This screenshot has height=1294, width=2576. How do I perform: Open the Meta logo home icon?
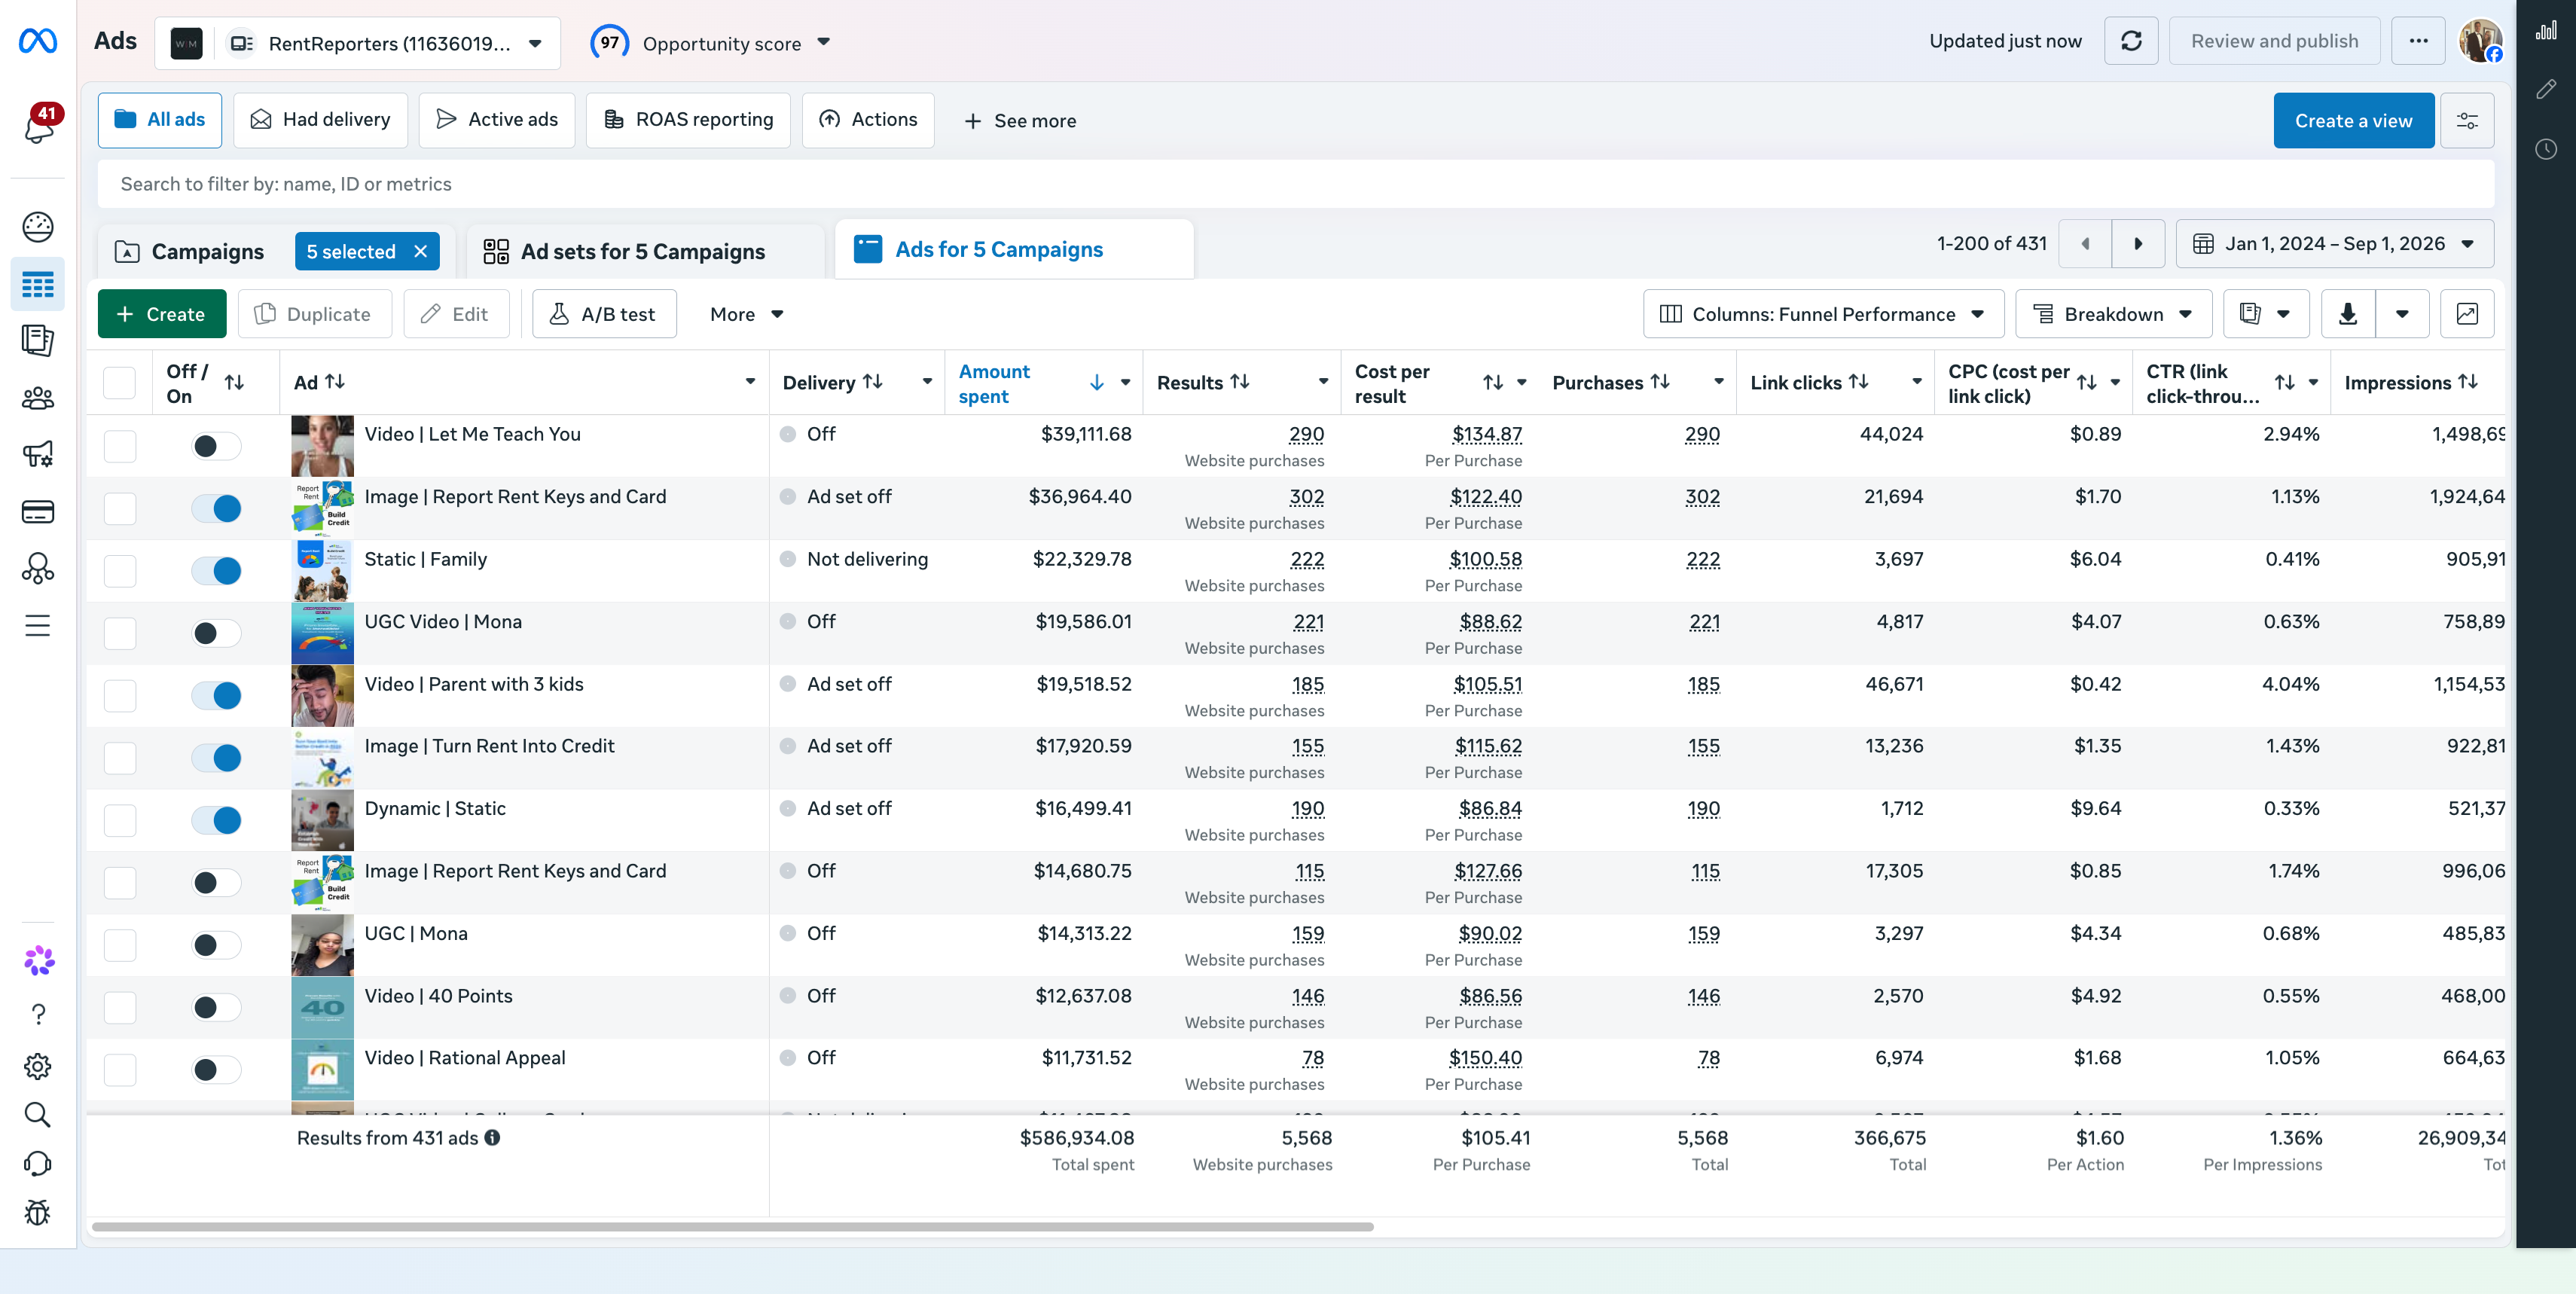38,41
